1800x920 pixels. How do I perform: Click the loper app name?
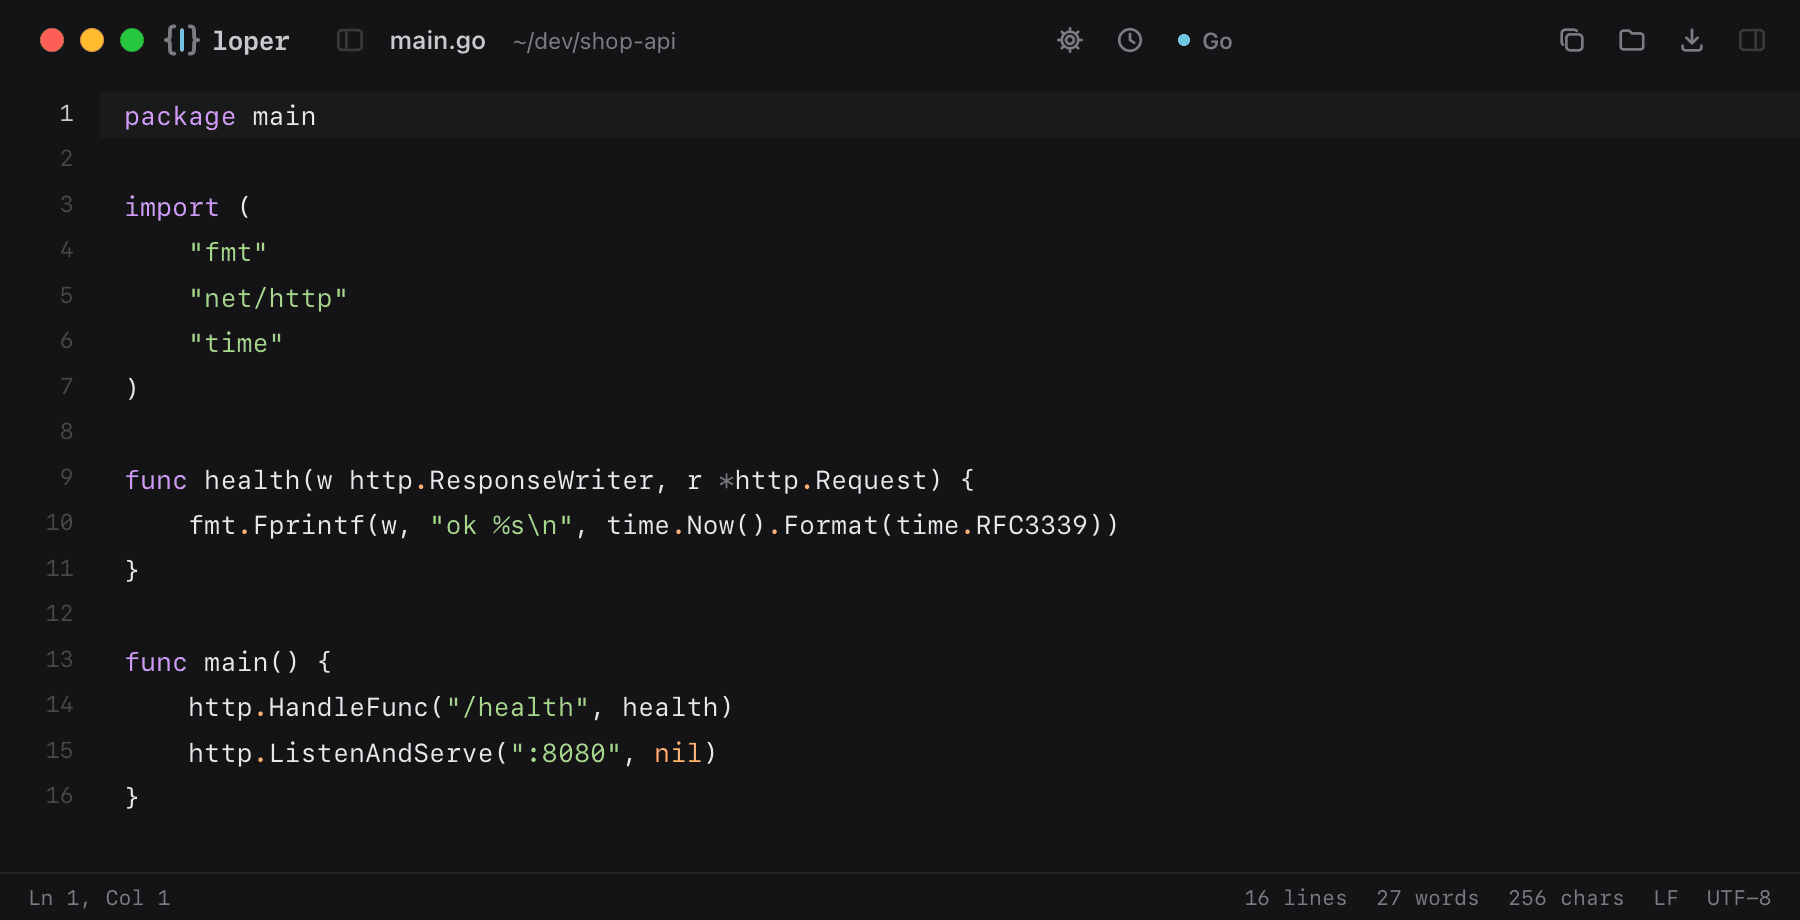click(x=250, y=41)
